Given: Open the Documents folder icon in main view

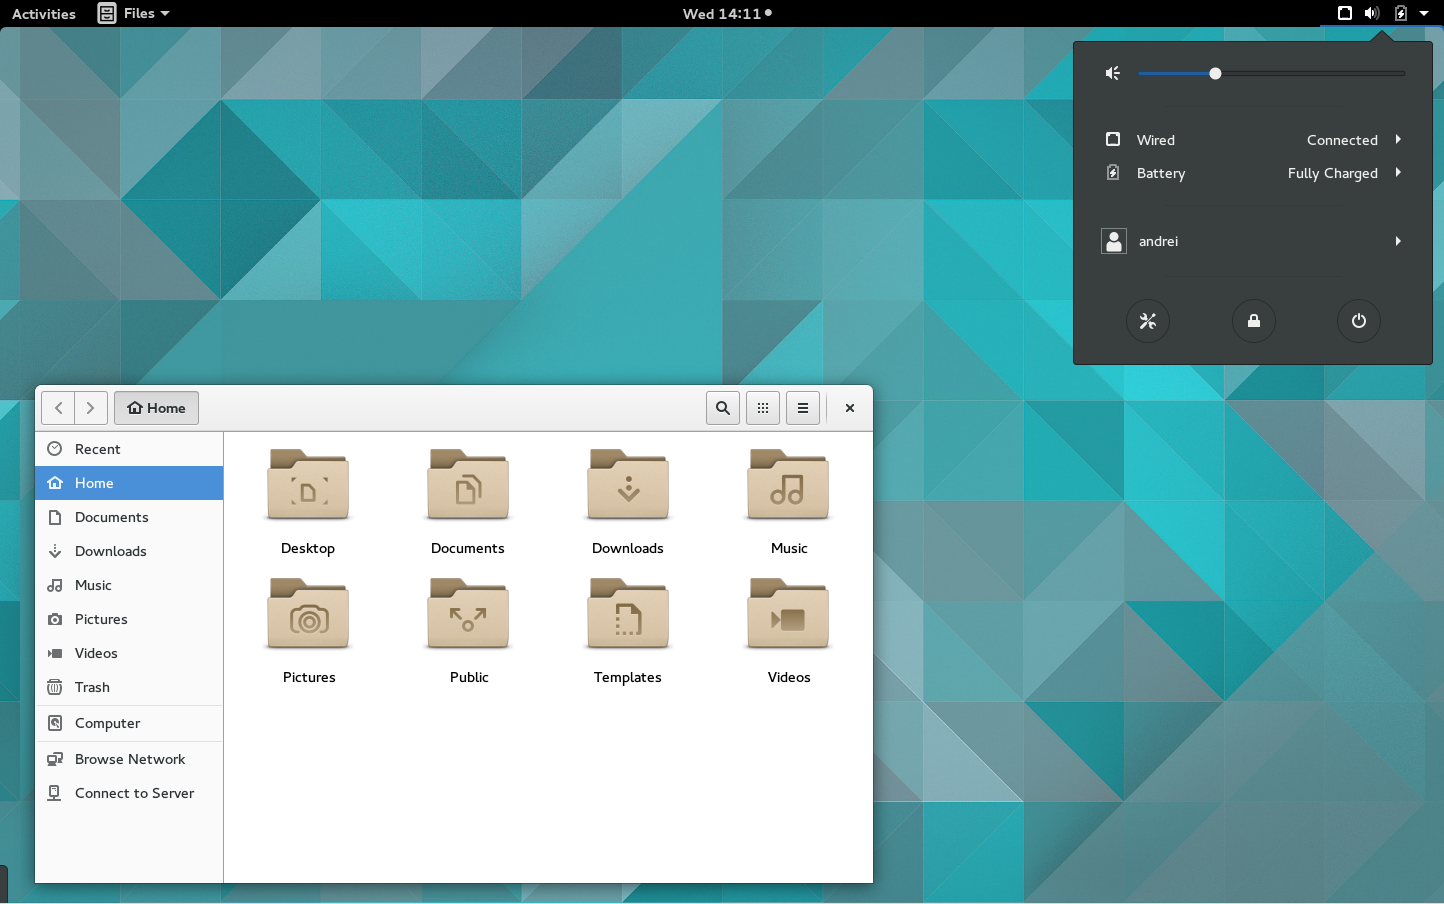Looking at the screenshot, I should click(468, 486).
